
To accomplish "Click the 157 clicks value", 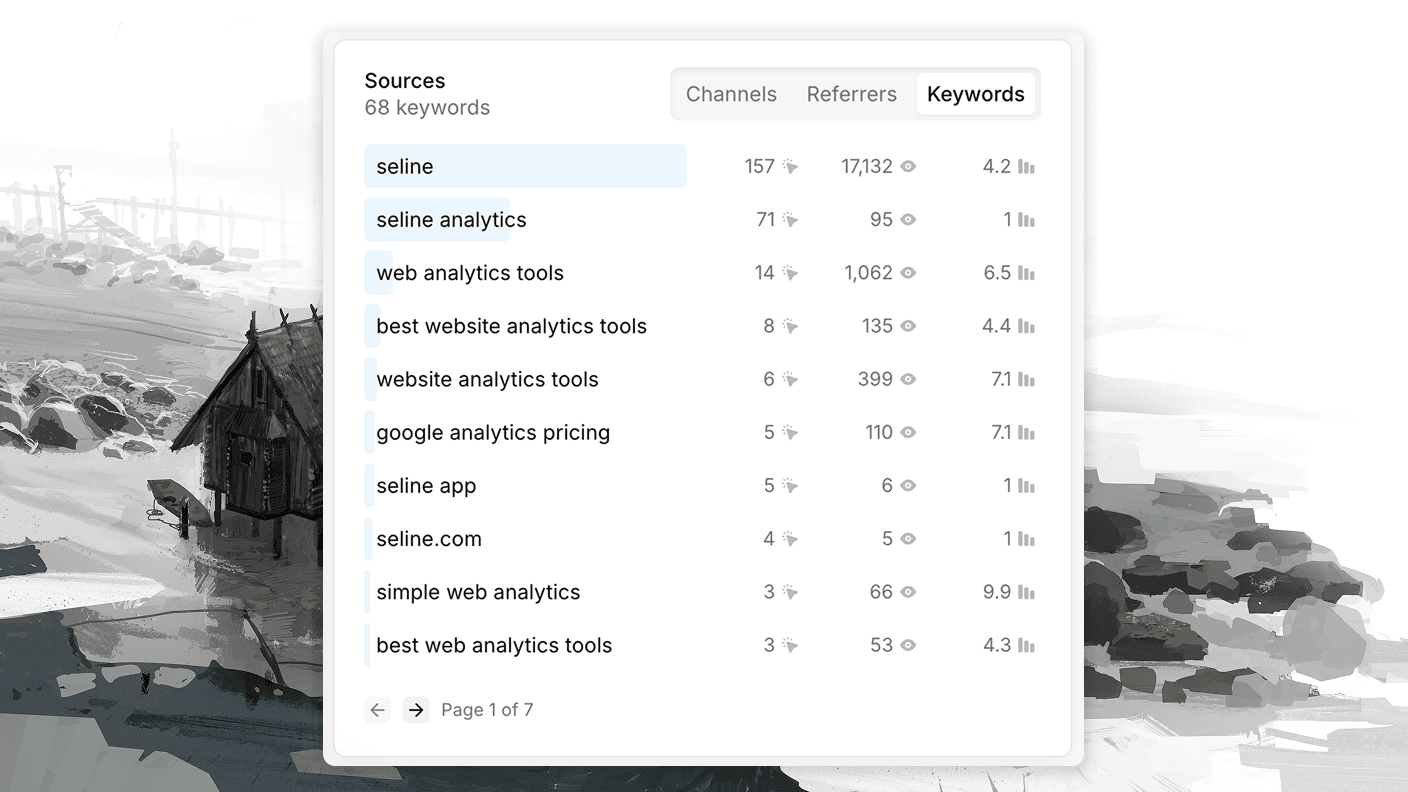I will point(760,166).
